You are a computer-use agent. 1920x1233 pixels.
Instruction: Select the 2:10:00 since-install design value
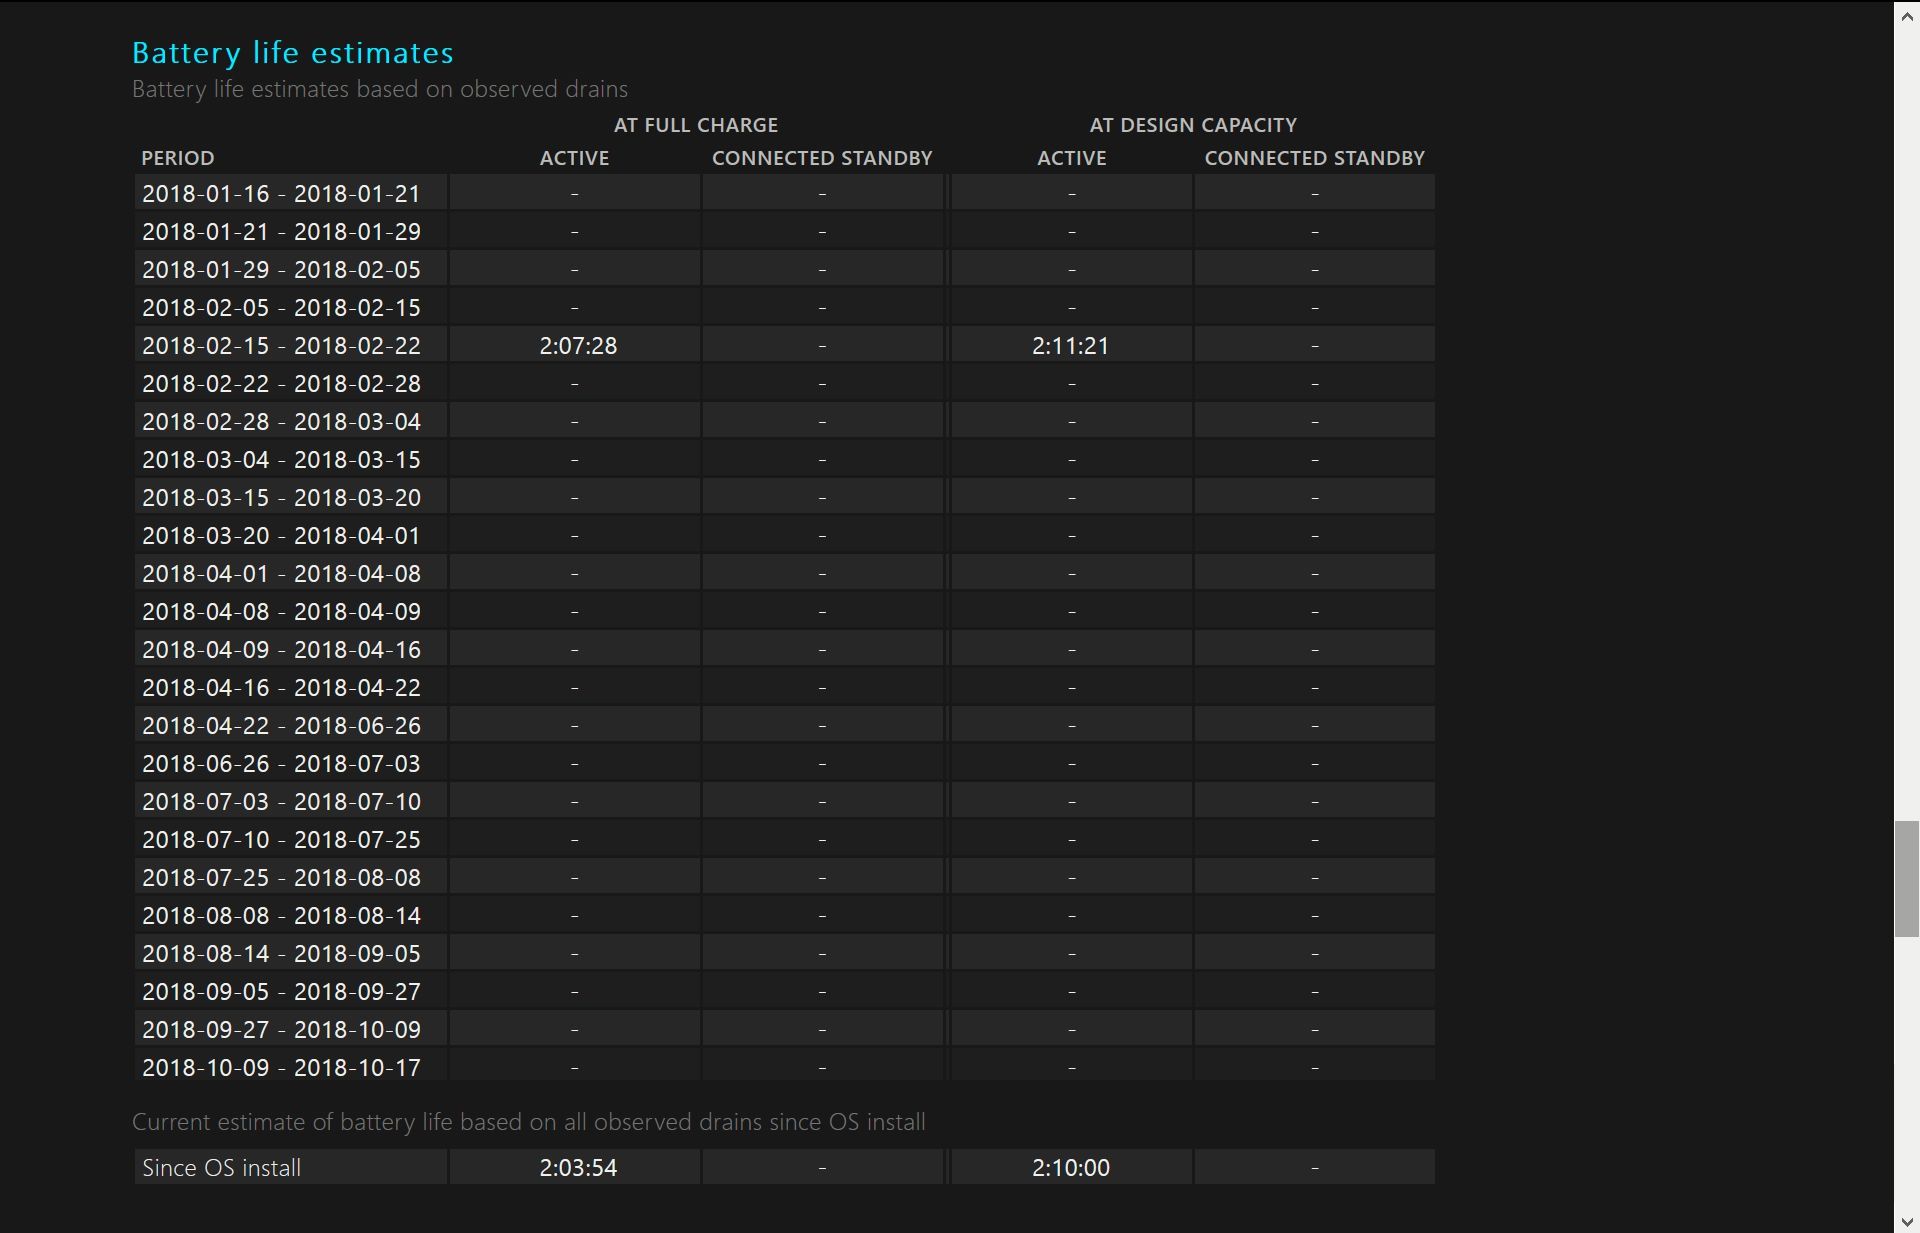tap(1071, 1168)
